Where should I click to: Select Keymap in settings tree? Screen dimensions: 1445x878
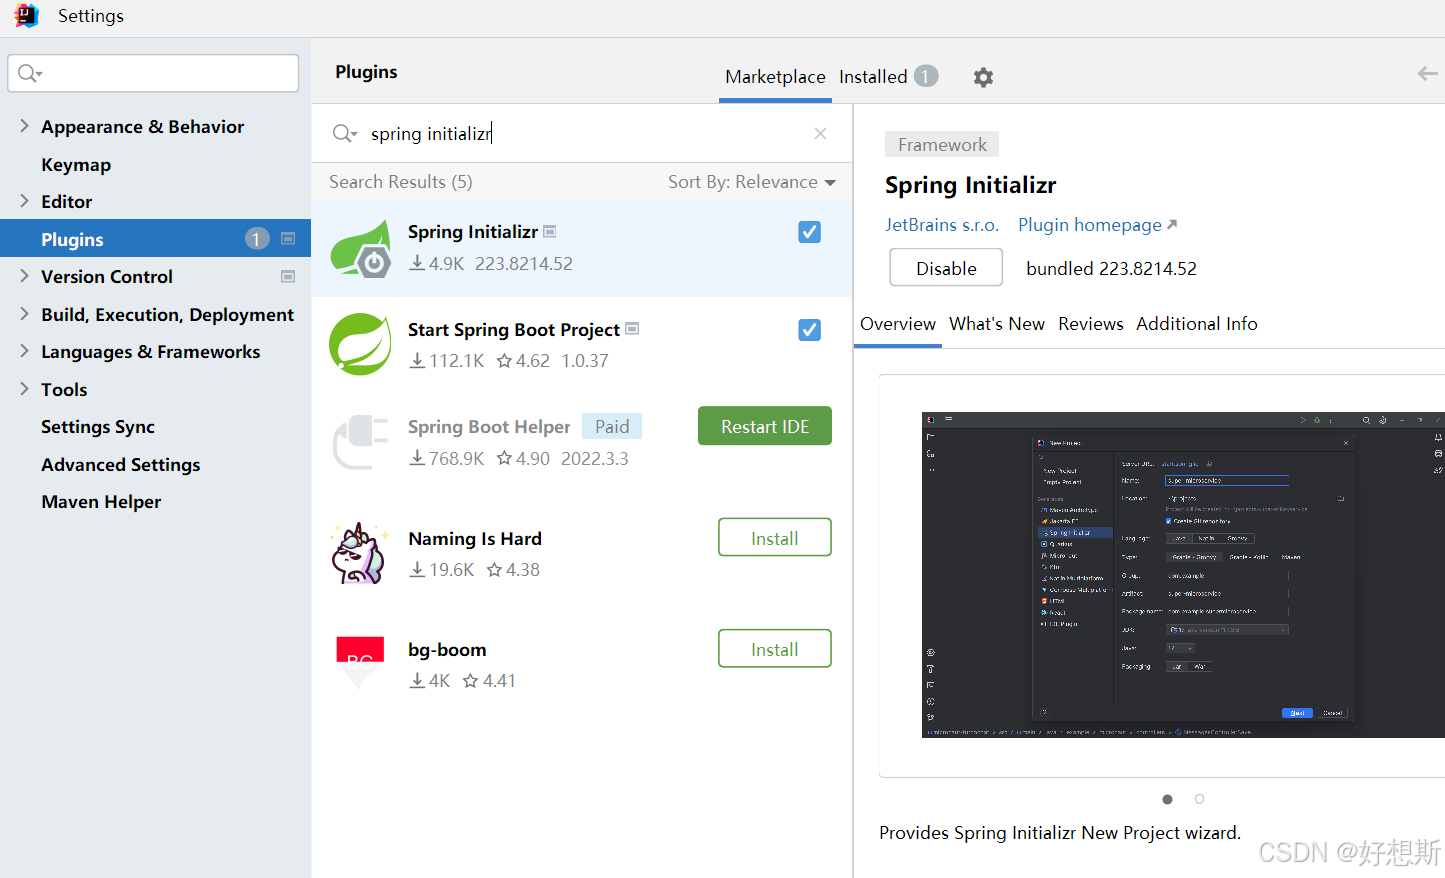76,164
